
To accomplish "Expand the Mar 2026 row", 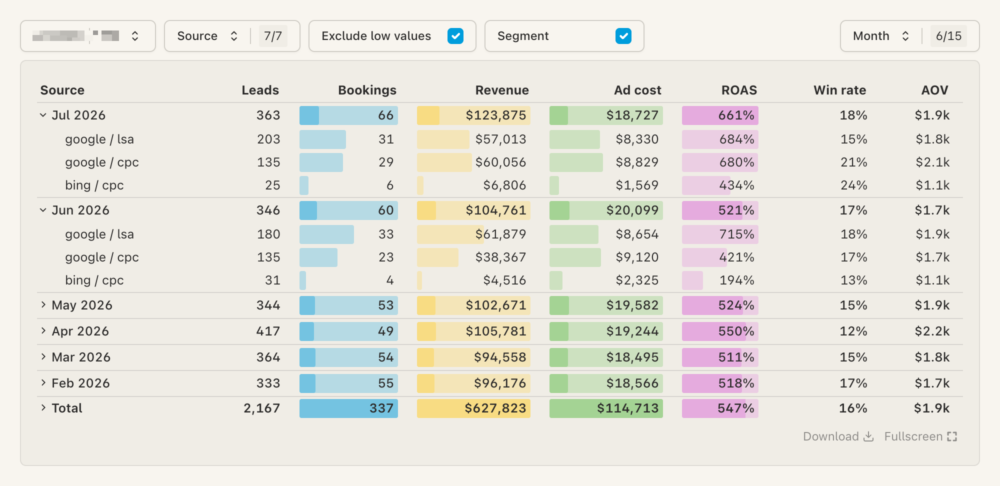I will tap(43, 357).
